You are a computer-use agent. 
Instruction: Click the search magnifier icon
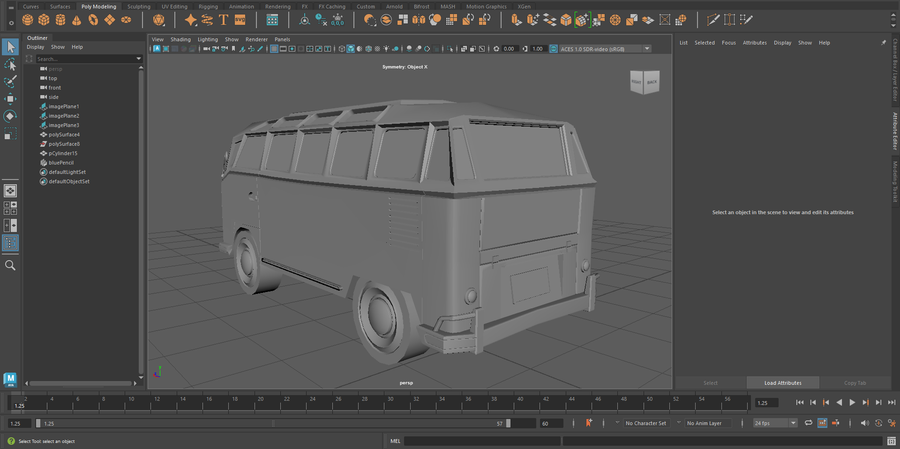(x=10, y=265)
